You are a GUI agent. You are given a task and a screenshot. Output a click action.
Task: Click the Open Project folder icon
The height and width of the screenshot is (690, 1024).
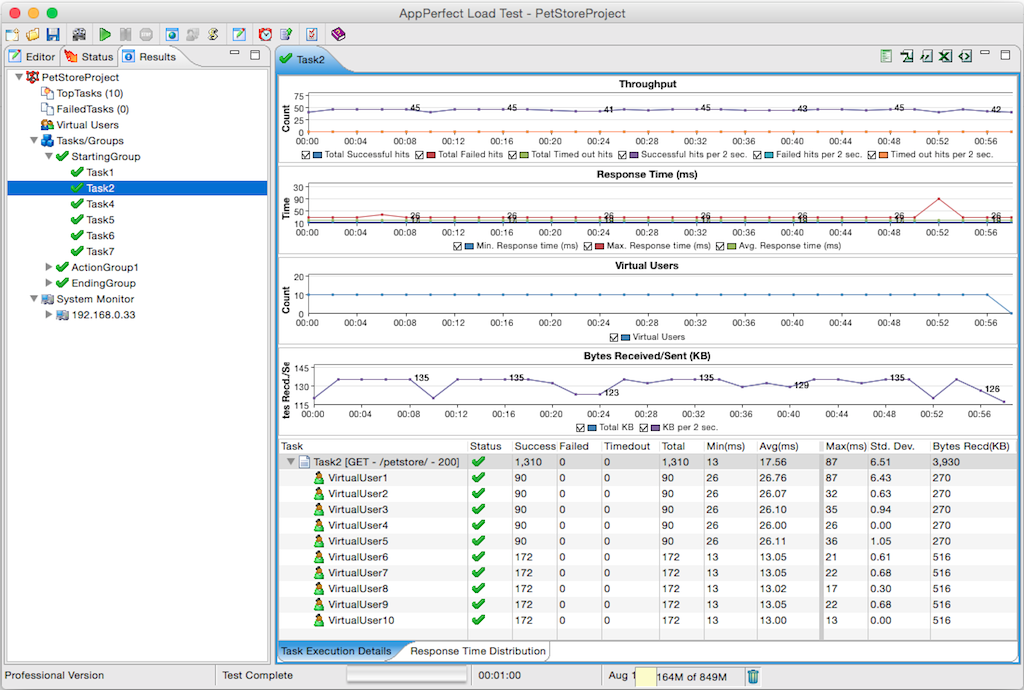point(33,35)
